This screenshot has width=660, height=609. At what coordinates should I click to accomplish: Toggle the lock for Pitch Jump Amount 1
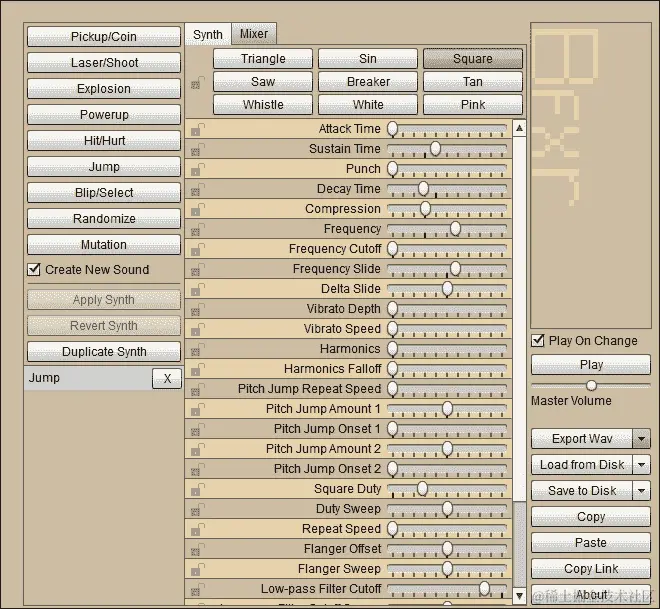(197, 409)
